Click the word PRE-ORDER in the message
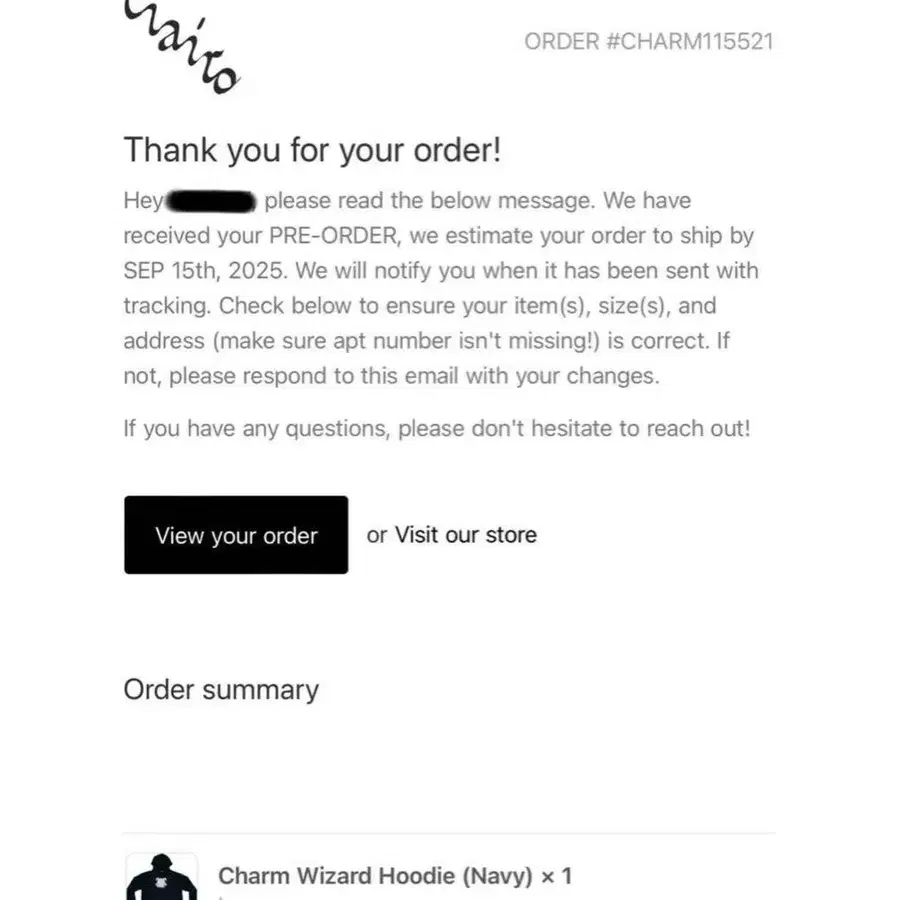This screenshot has width=900, height=900. 335,235
